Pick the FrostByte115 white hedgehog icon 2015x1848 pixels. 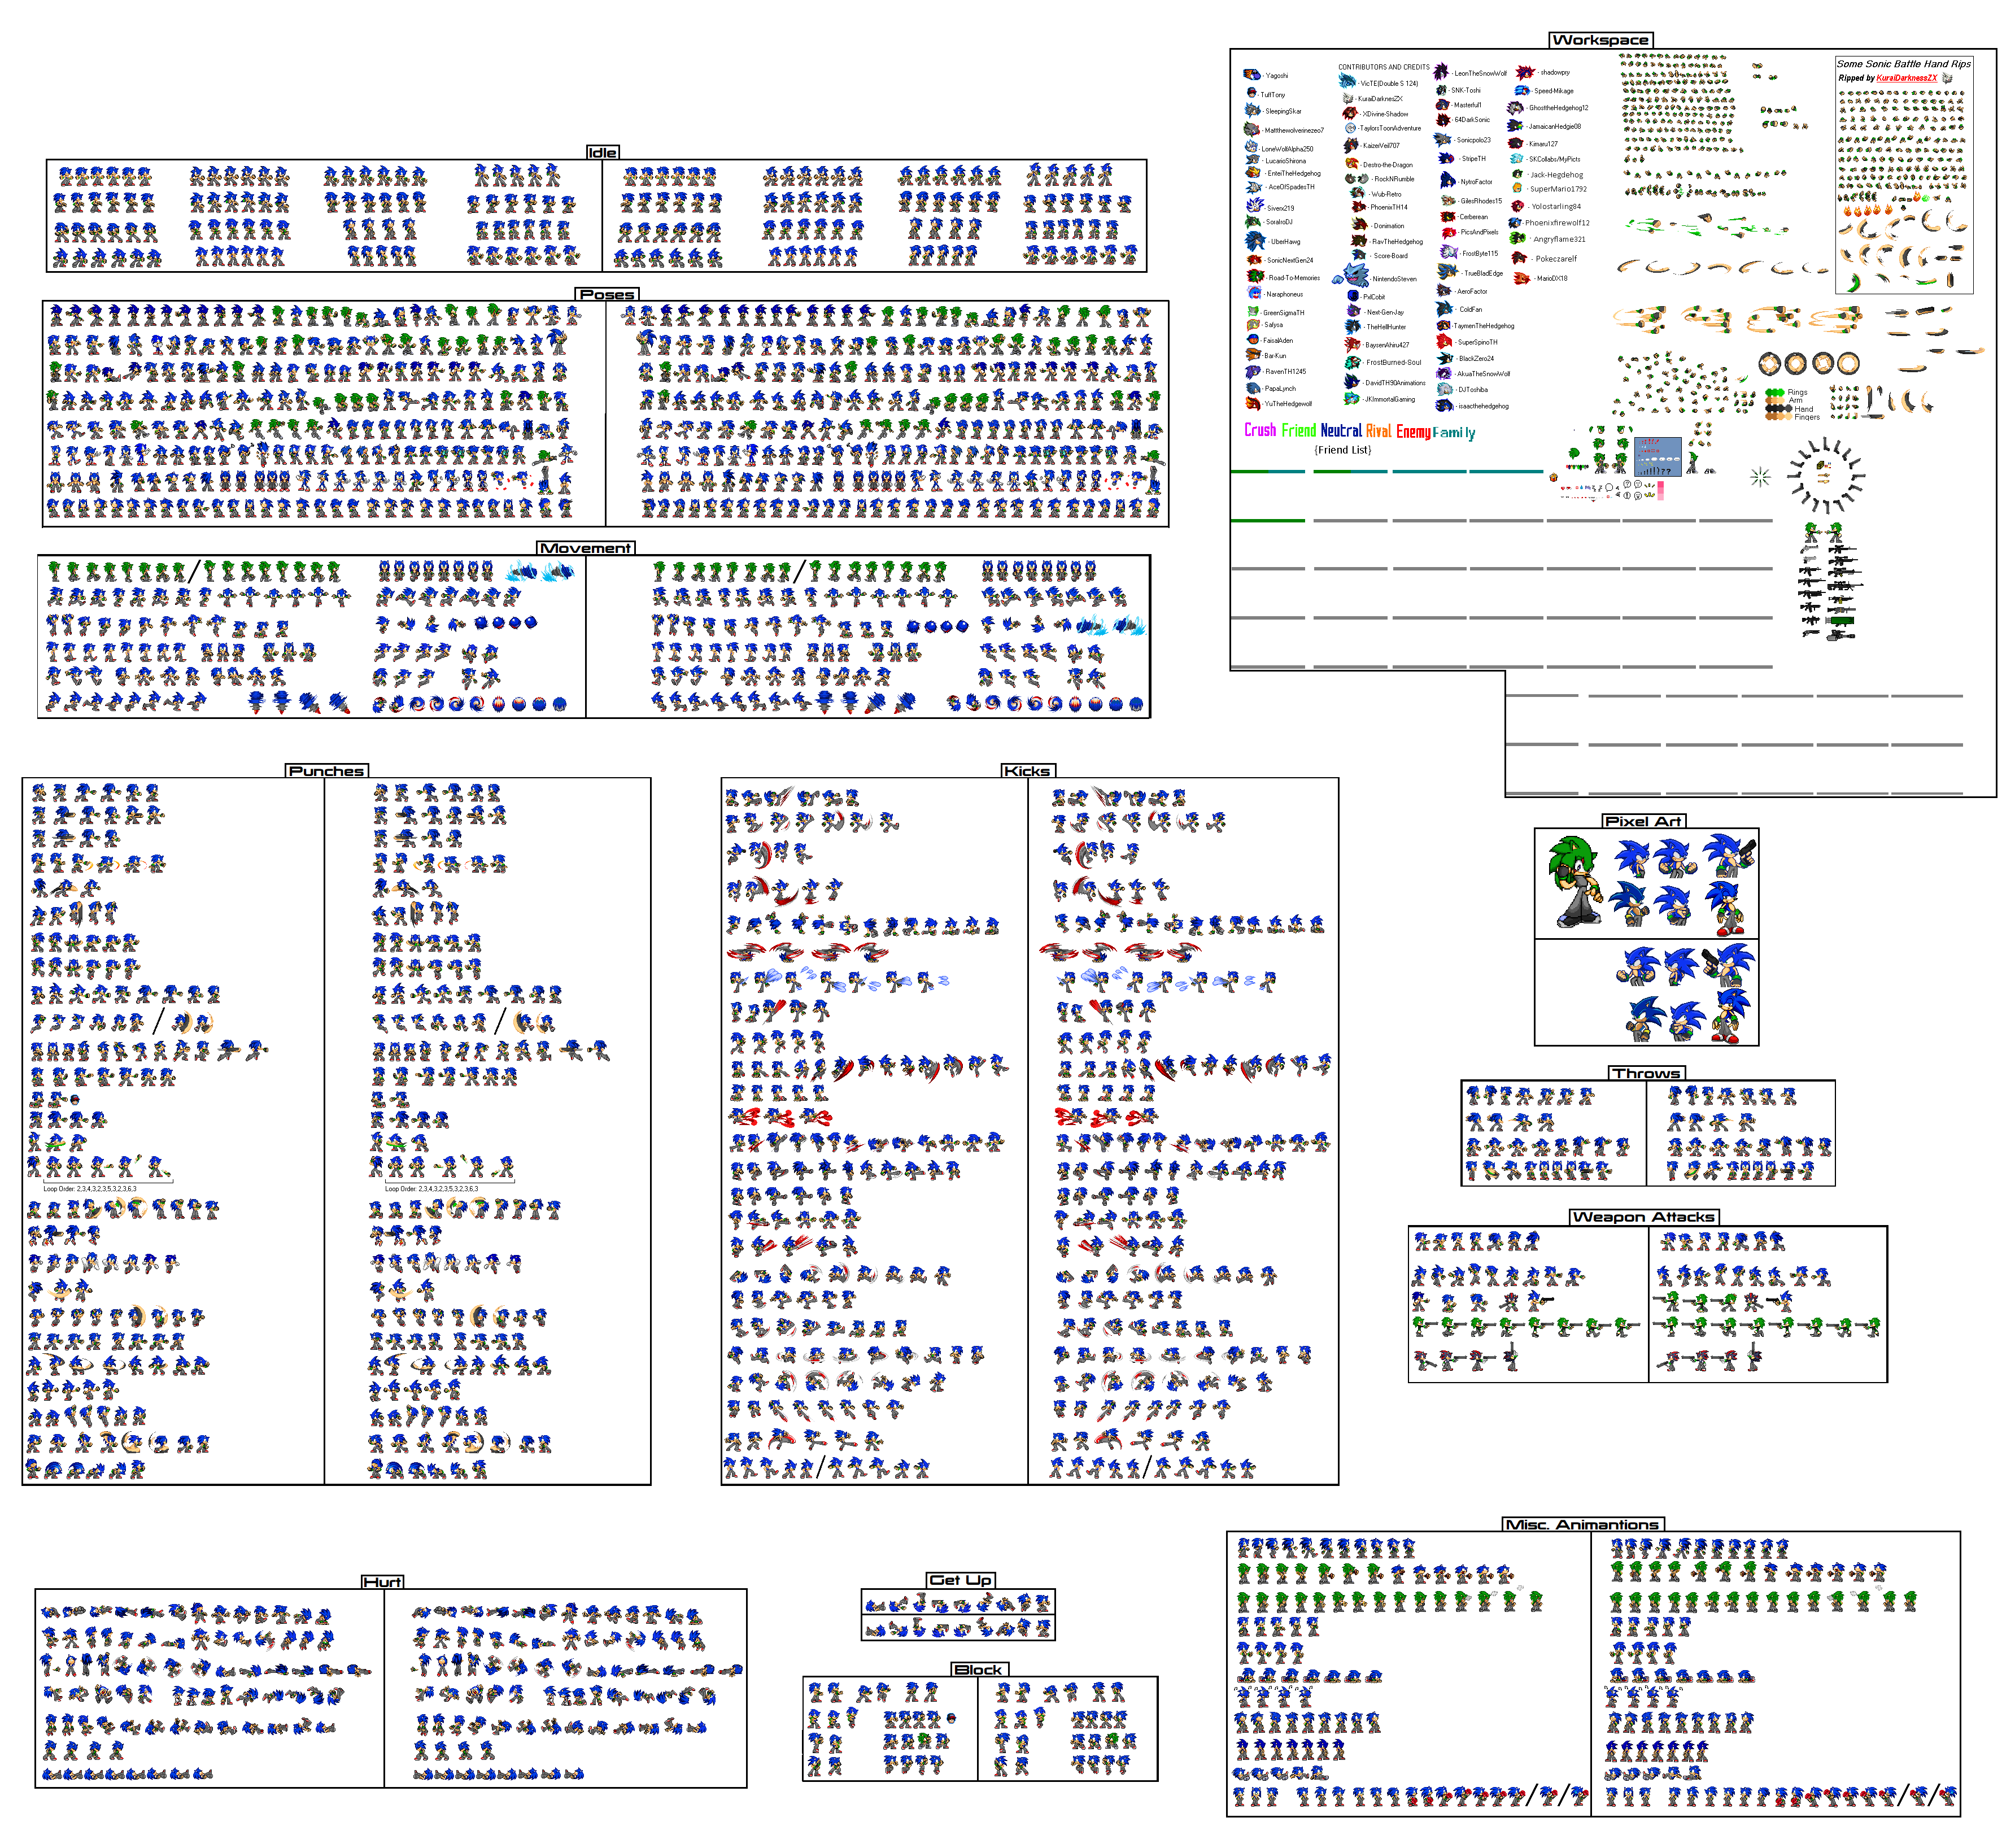(x=1448, y=252)
